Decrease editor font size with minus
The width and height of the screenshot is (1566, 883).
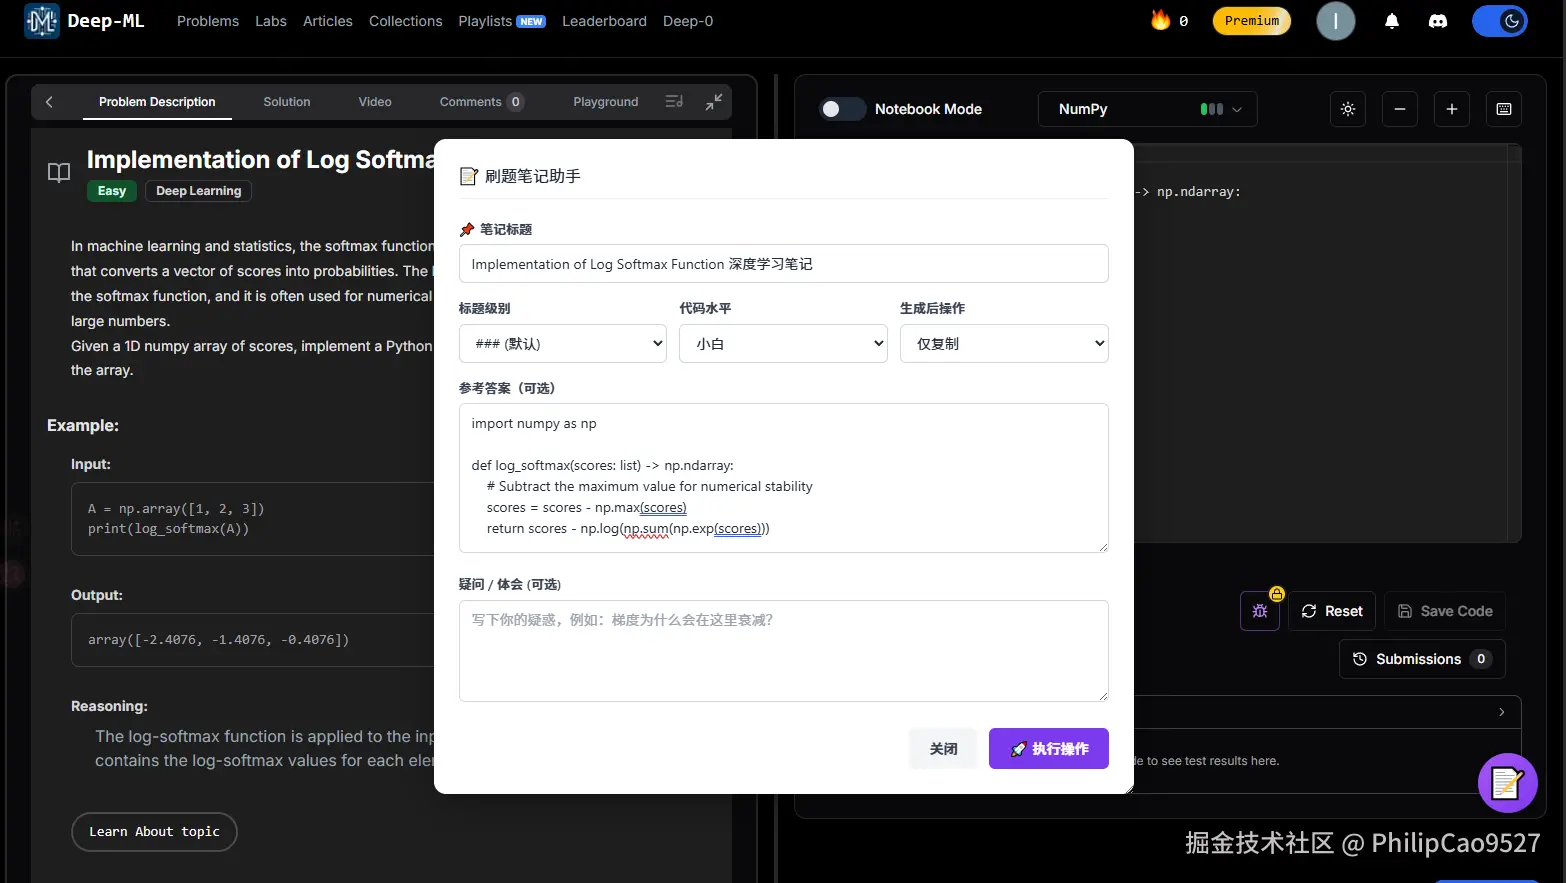pyautogui.click(x=1400, y=109)
